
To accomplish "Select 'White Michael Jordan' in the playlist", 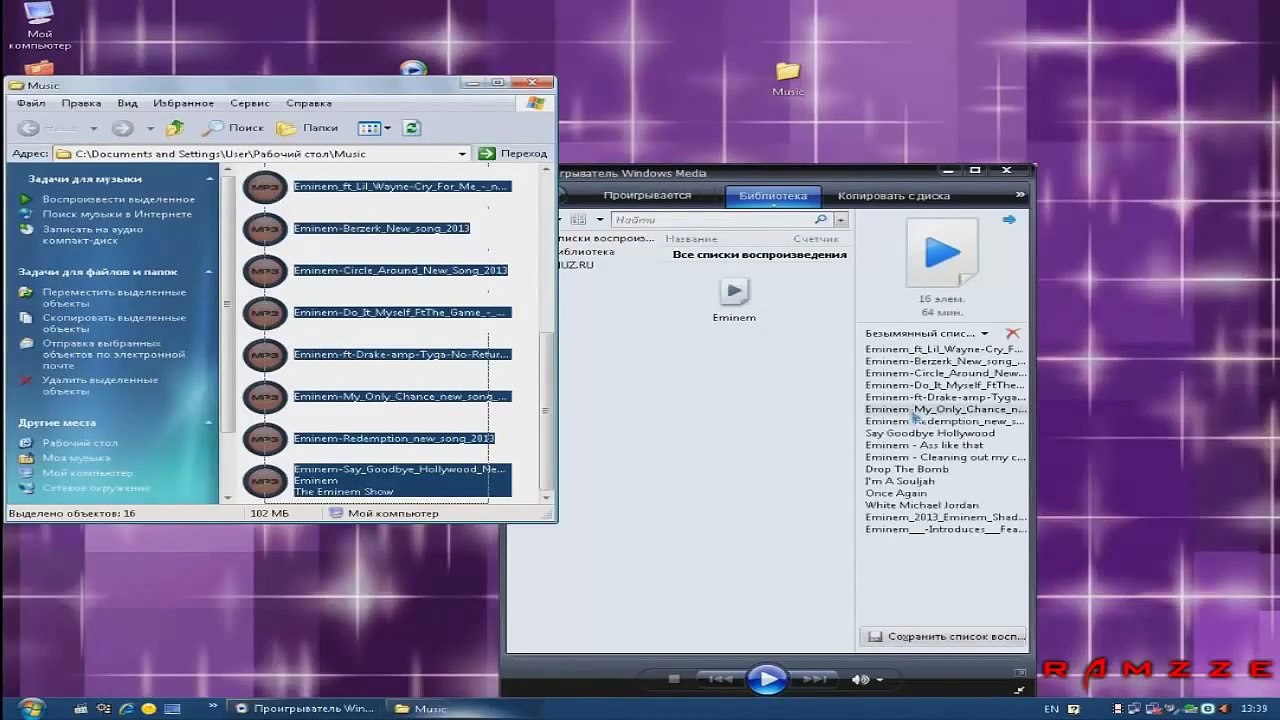I will coord(922,505).
